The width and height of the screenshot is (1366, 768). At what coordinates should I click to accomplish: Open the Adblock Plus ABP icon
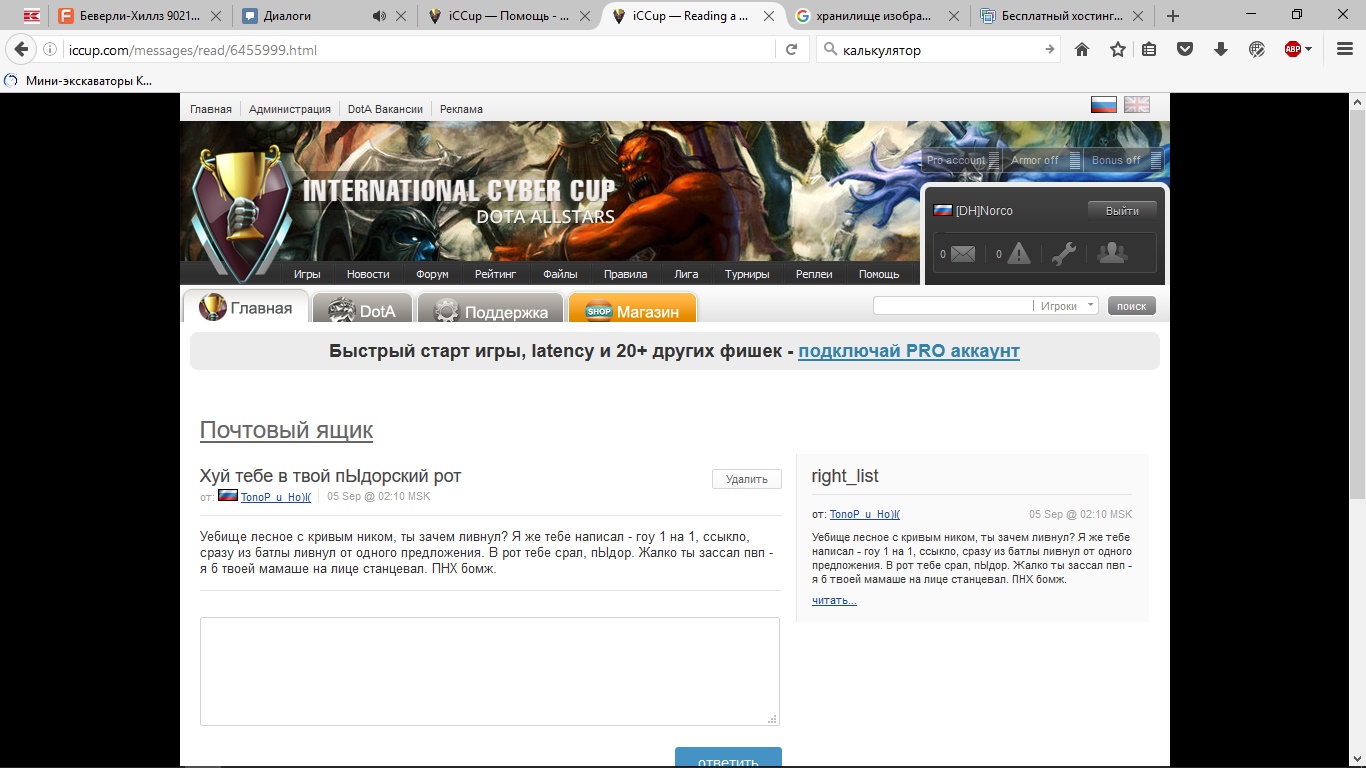pyautogui.click(x=1292, y=49)
